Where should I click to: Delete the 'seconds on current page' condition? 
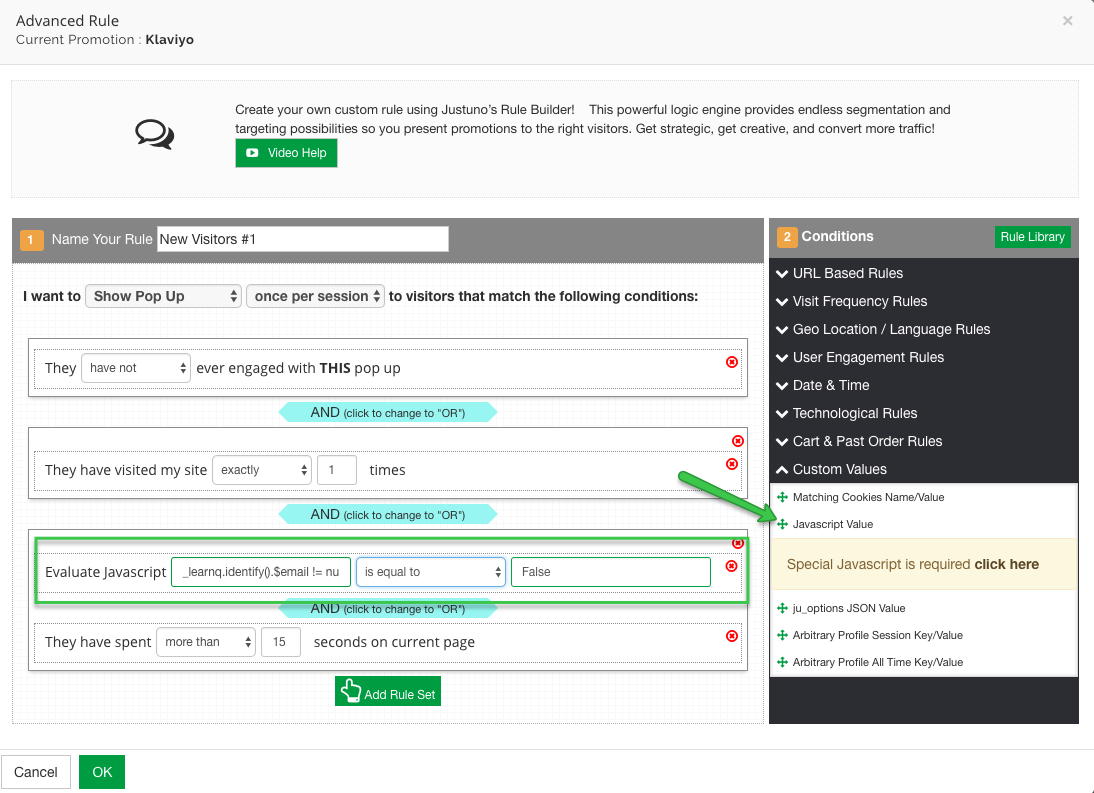[x=732, y=636]
